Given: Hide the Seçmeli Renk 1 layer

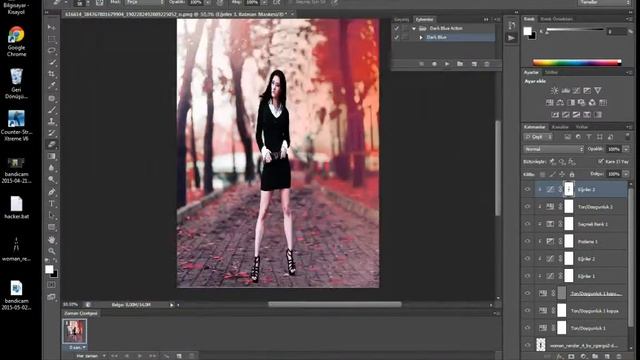Looking at the screenshot, I should click(x=527, y=224).
